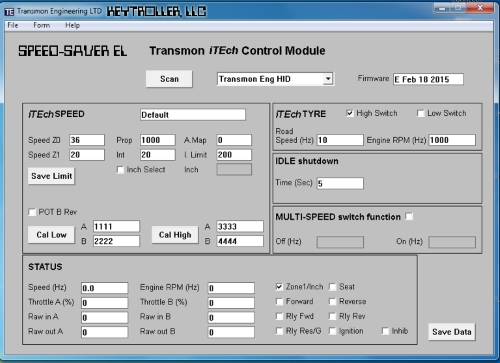Click the Cal Low button

(51, 235)
